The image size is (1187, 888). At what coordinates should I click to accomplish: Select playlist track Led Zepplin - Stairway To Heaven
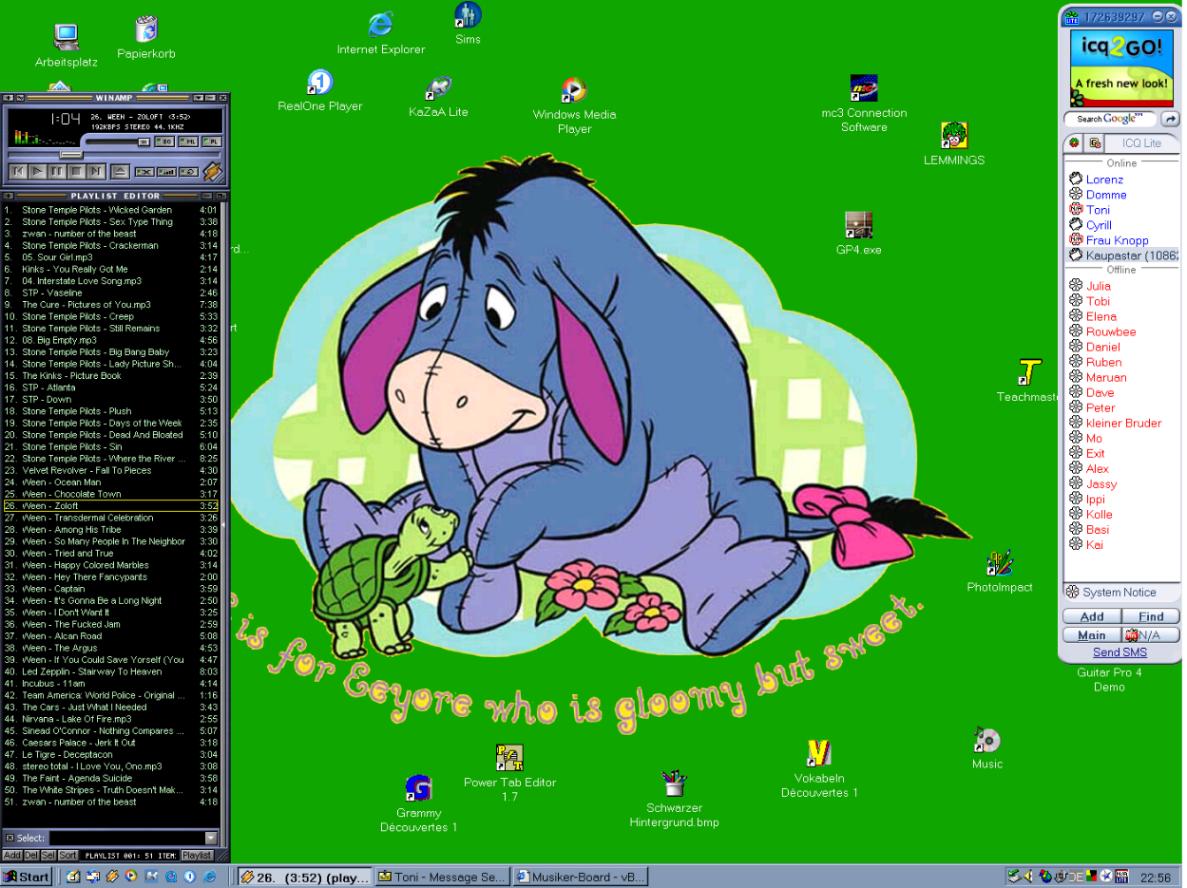pos(111,671)
